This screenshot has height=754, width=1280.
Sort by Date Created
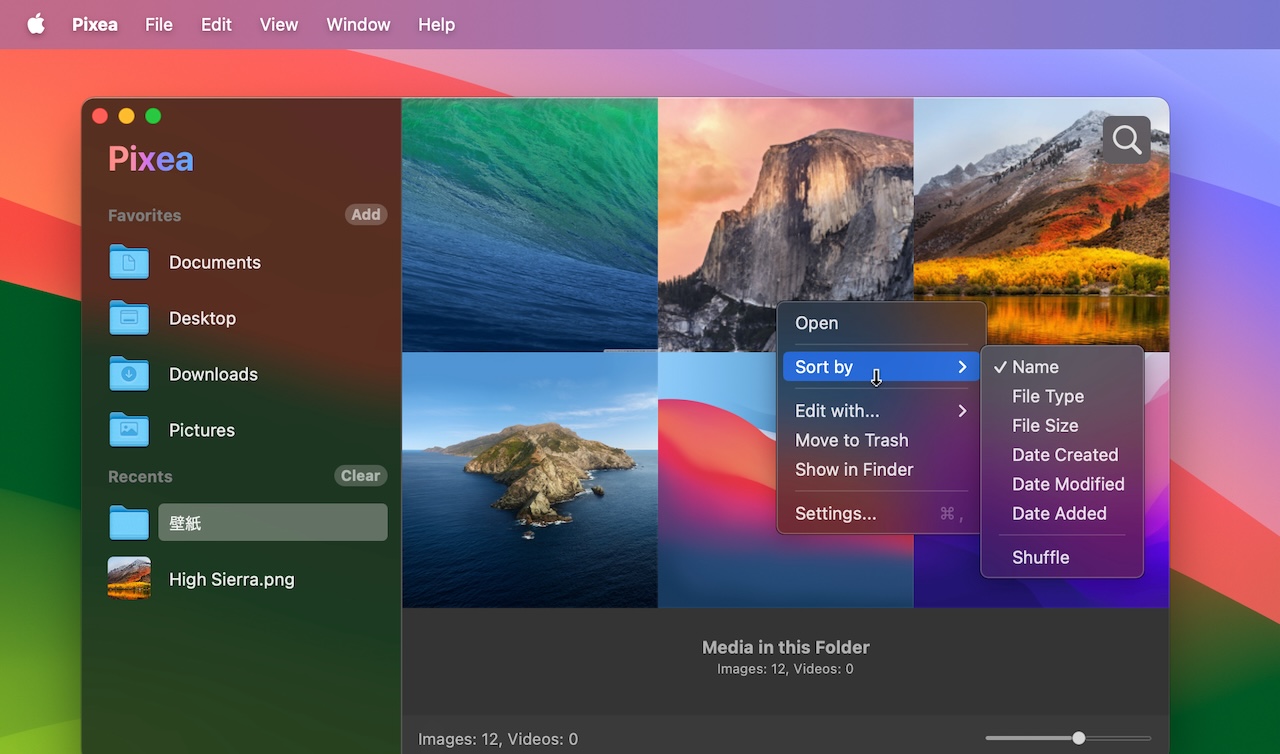pyautogui.click(x=1062, y=455)
